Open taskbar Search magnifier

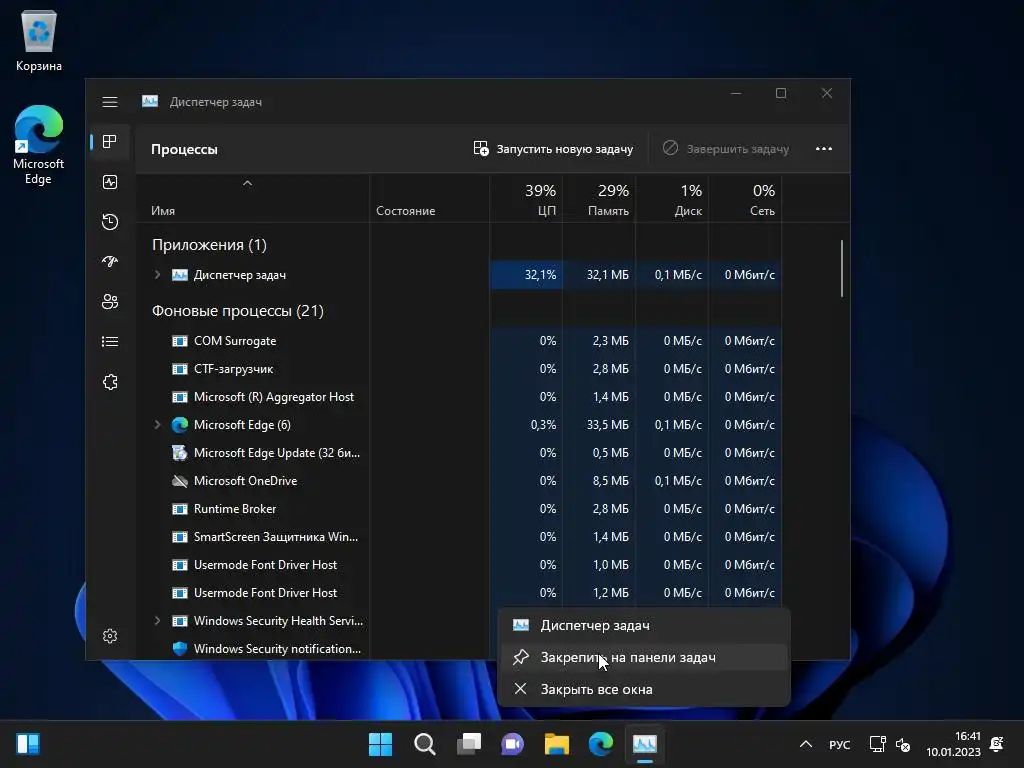coord(424,744)
